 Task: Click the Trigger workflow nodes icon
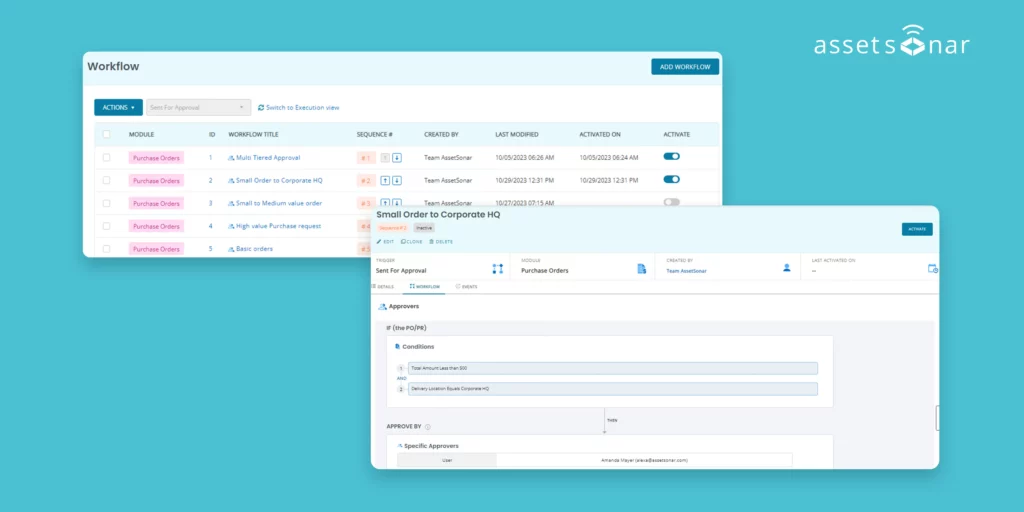[x=497, y=268]
